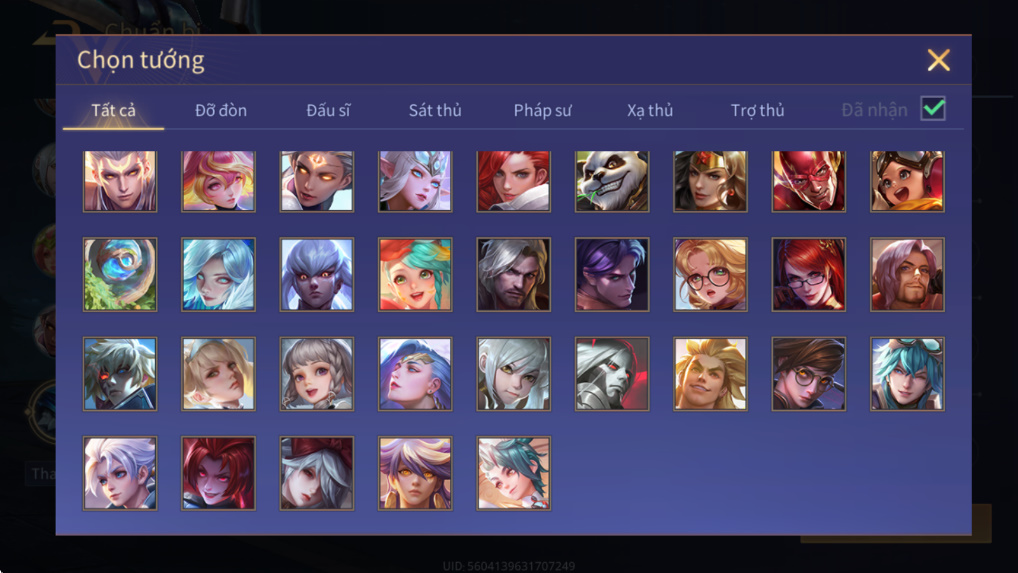Select the dark red-haired glowing-eyed hero

coord(218,473)
